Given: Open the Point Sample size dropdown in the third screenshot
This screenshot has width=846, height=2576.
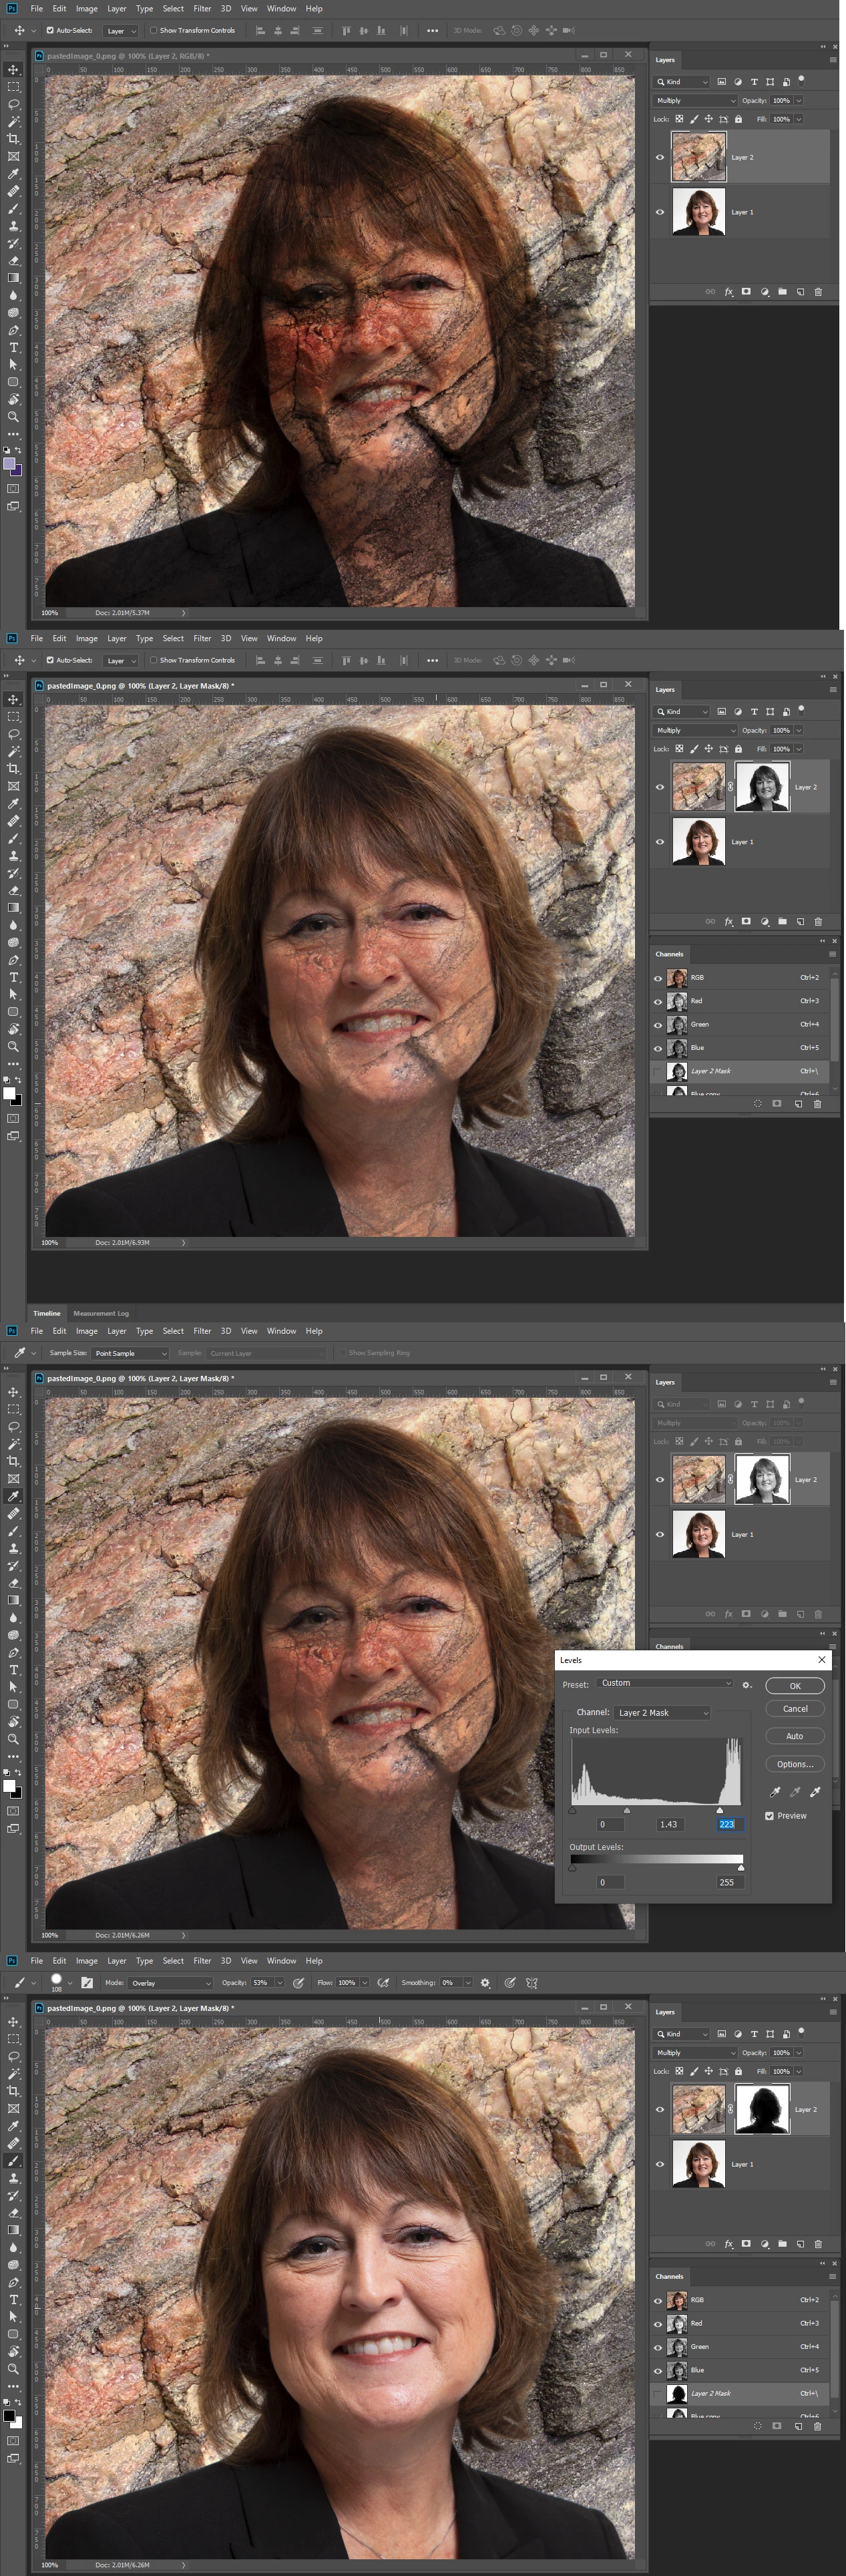Looking at the screenshot, I should [x=130, y=1353].
